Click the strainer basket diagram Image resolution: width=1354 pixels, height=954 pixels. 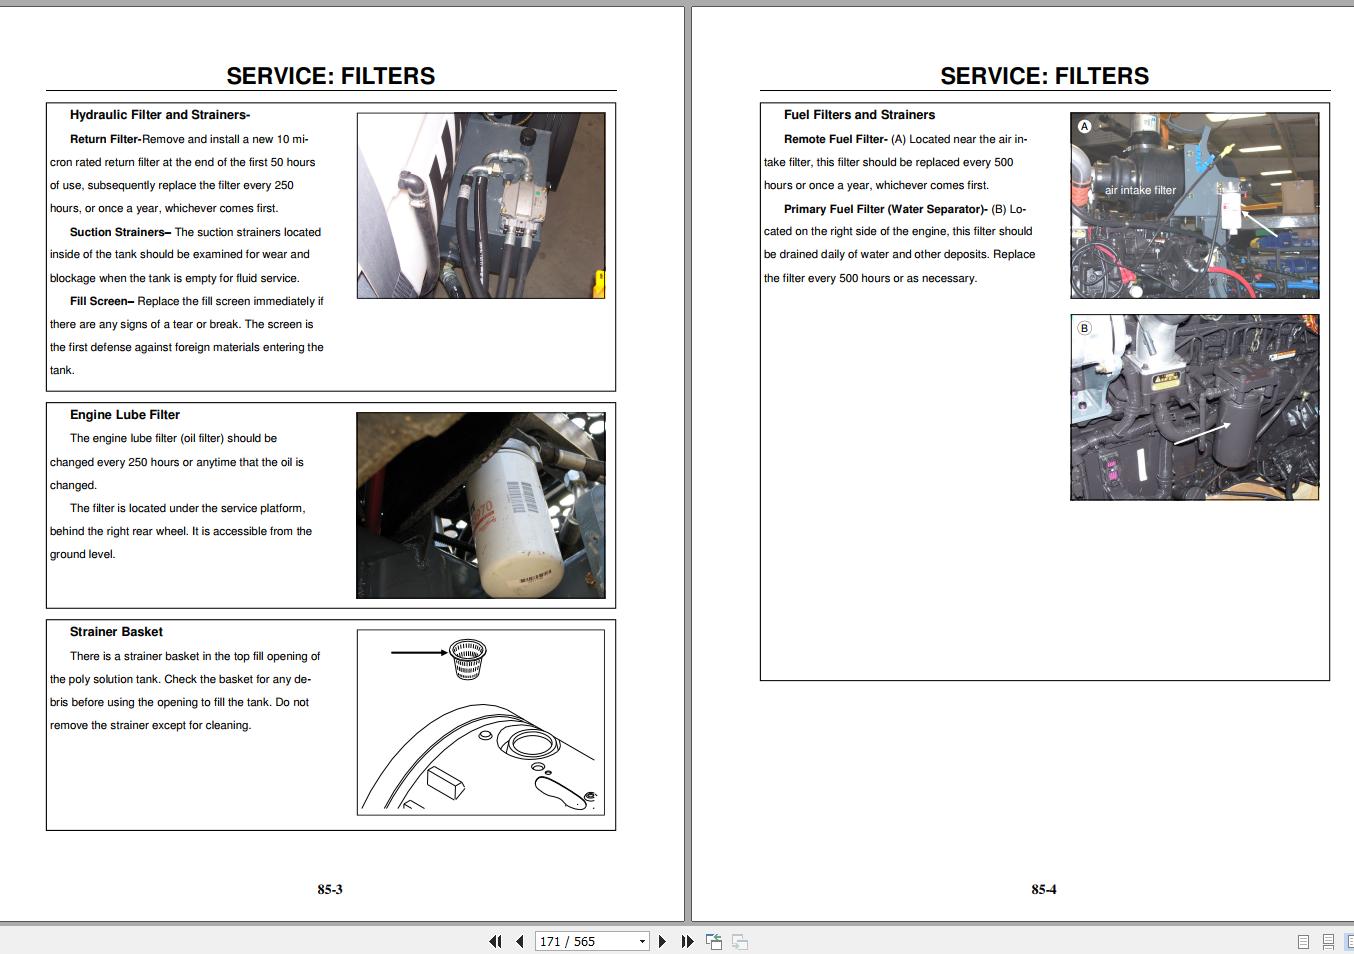pos(481,722)
